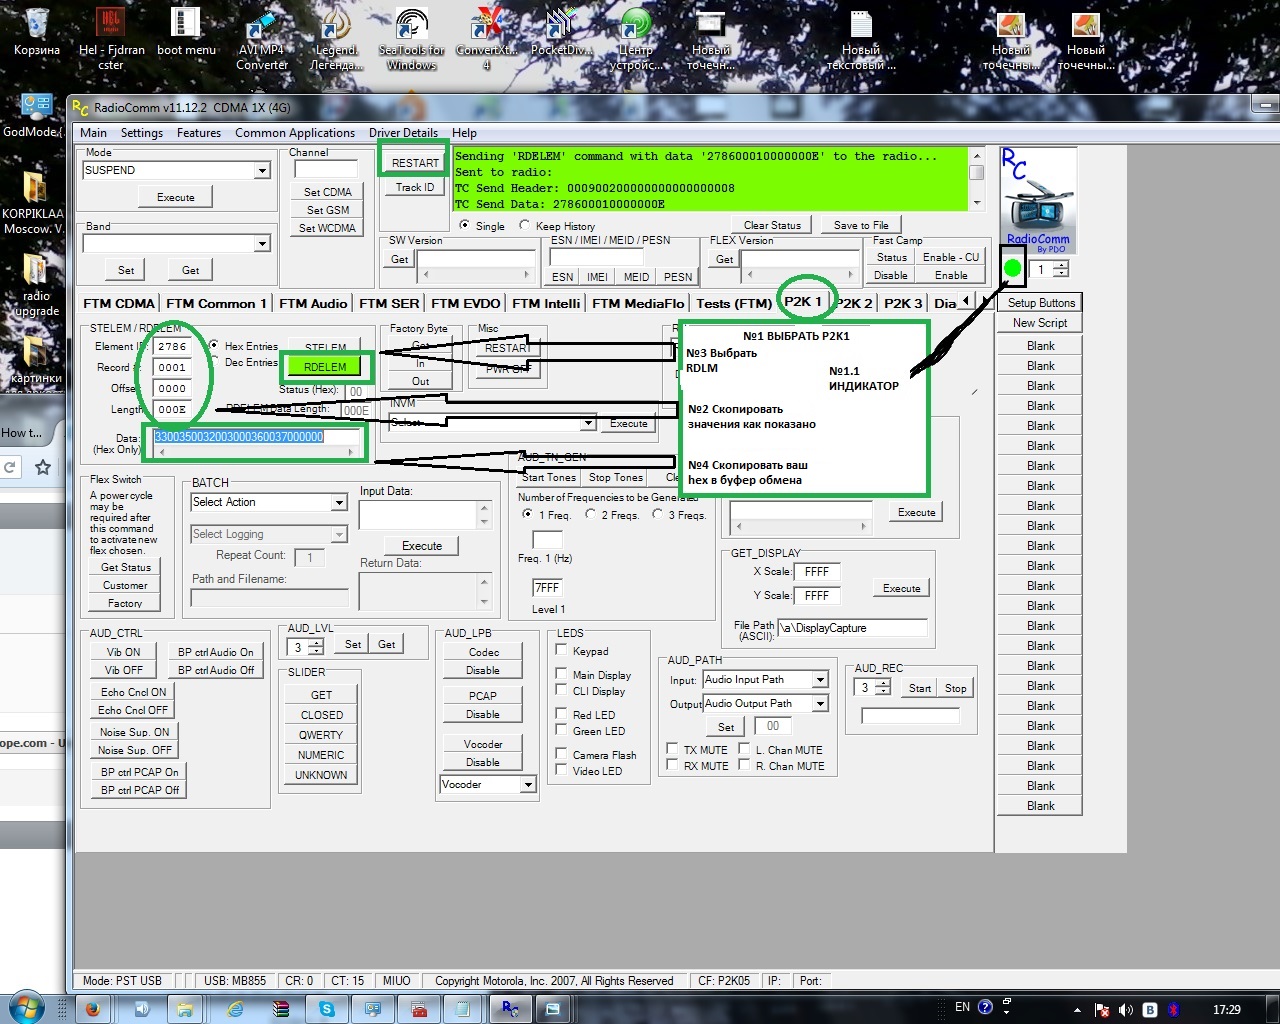Launch SeaTools for Windows shortcut
Screen dimensions: 1280x1024
tap(411, 38)
